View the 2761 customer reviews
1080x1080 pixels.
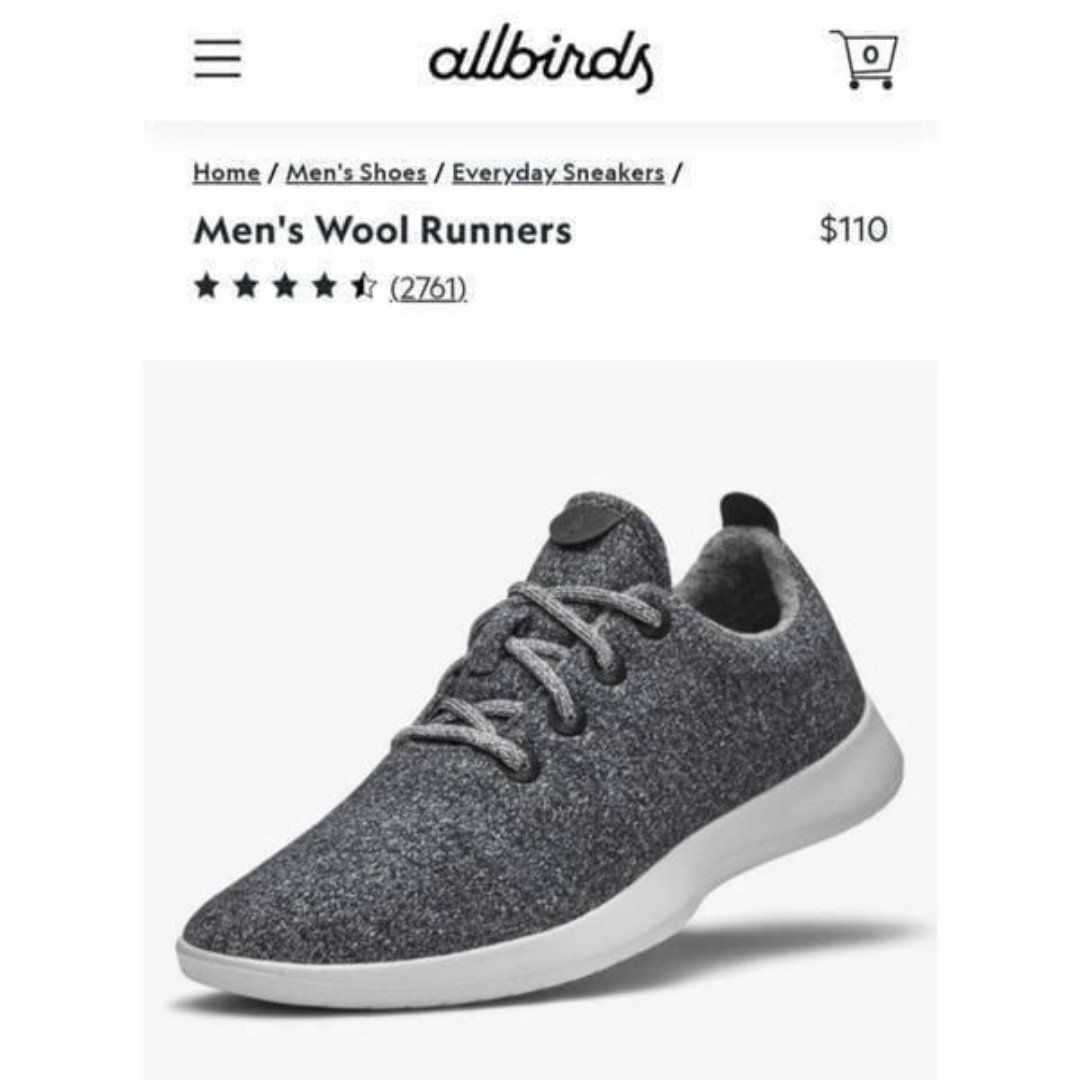tap(428, 287)
